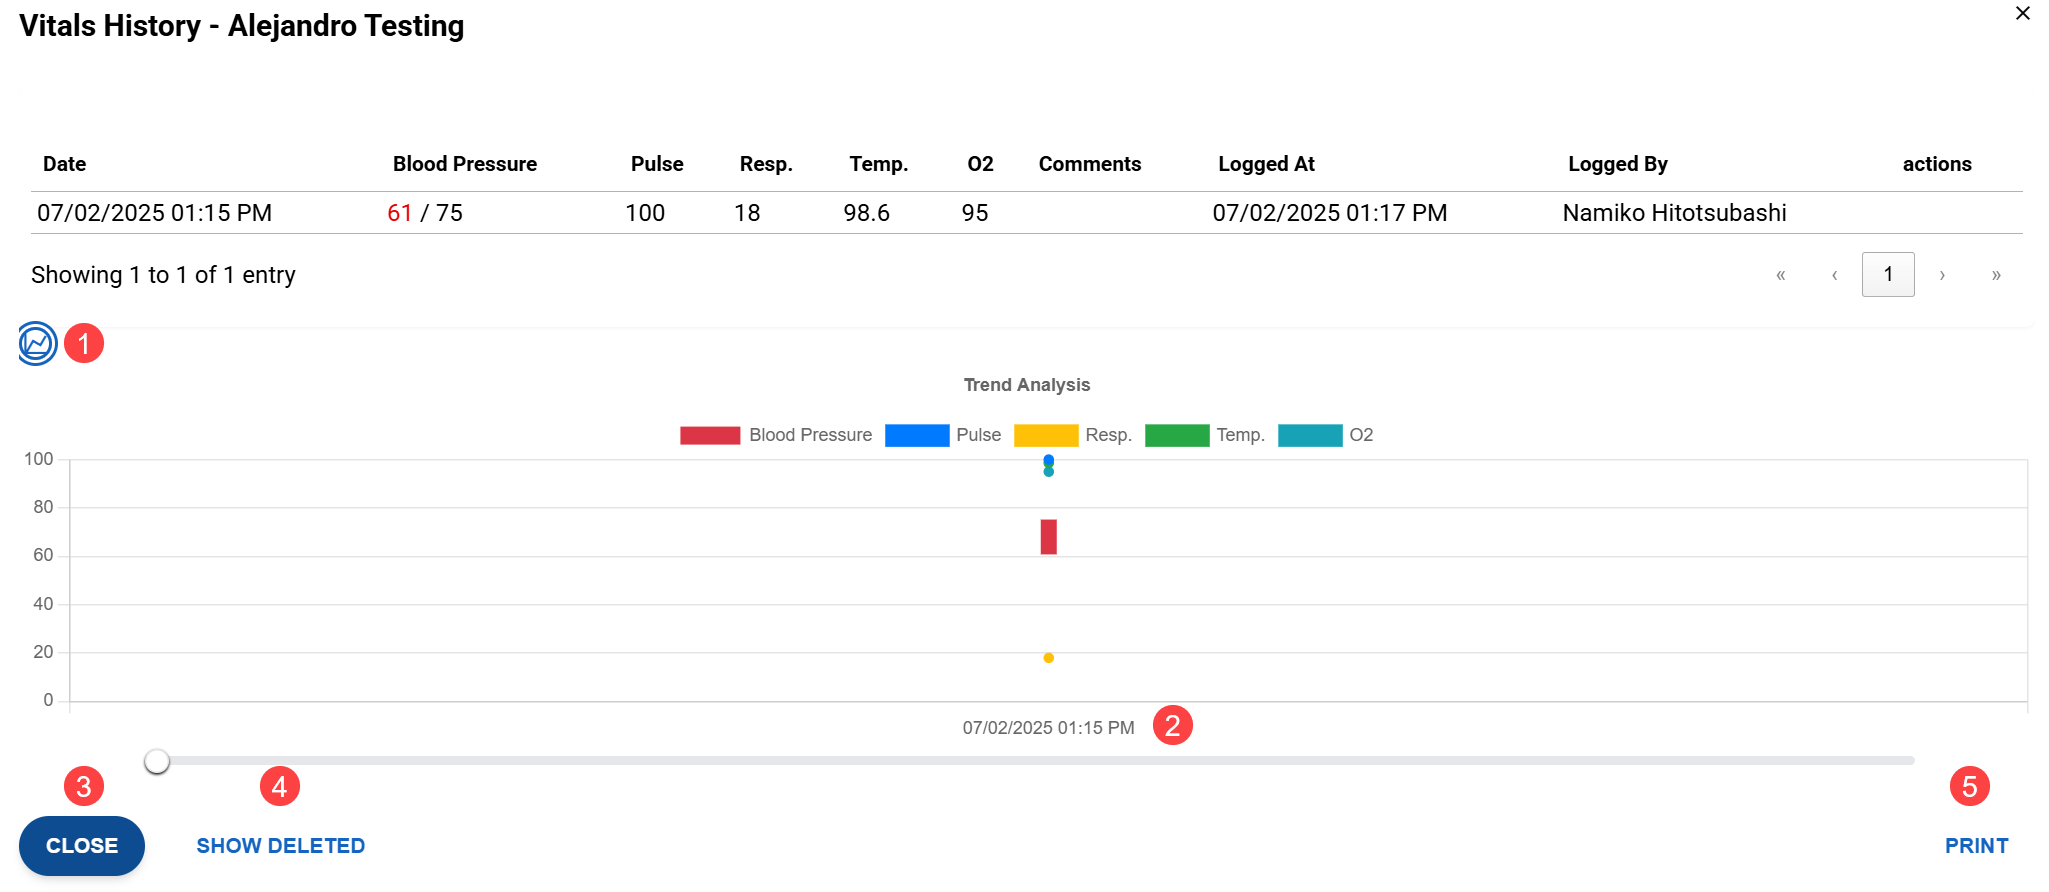Go to first page of entries
This screenshot has width=2049, height=892.
point(1780,275)
